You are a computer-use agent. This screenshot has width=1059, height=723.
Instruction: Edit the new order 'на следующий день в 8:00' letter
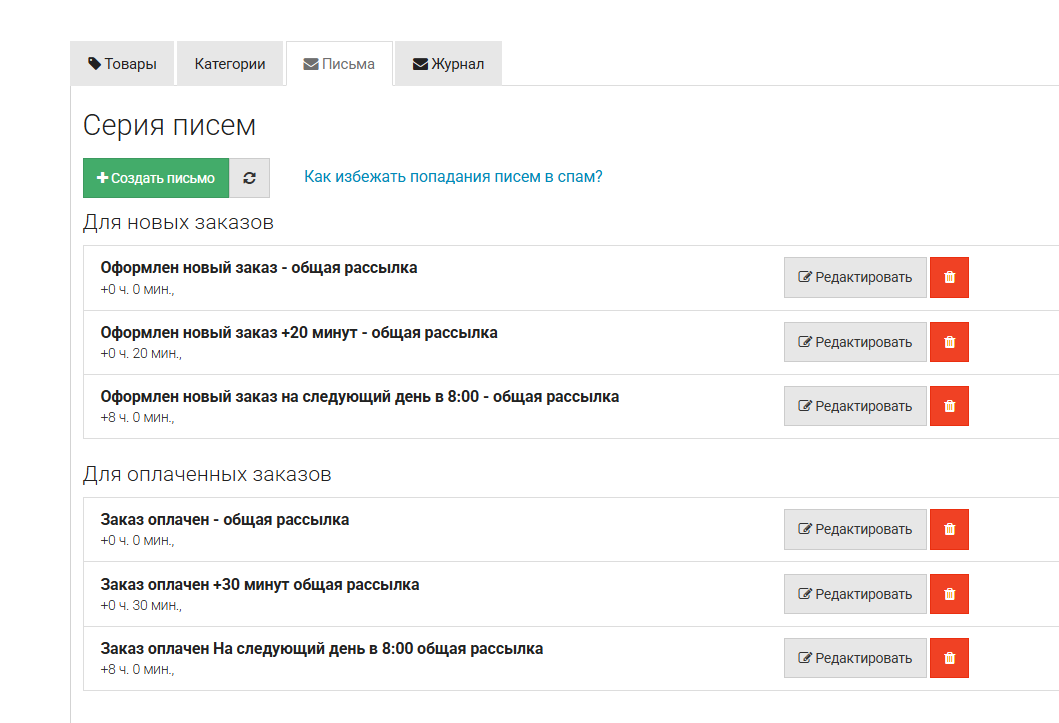click(855, 406)
